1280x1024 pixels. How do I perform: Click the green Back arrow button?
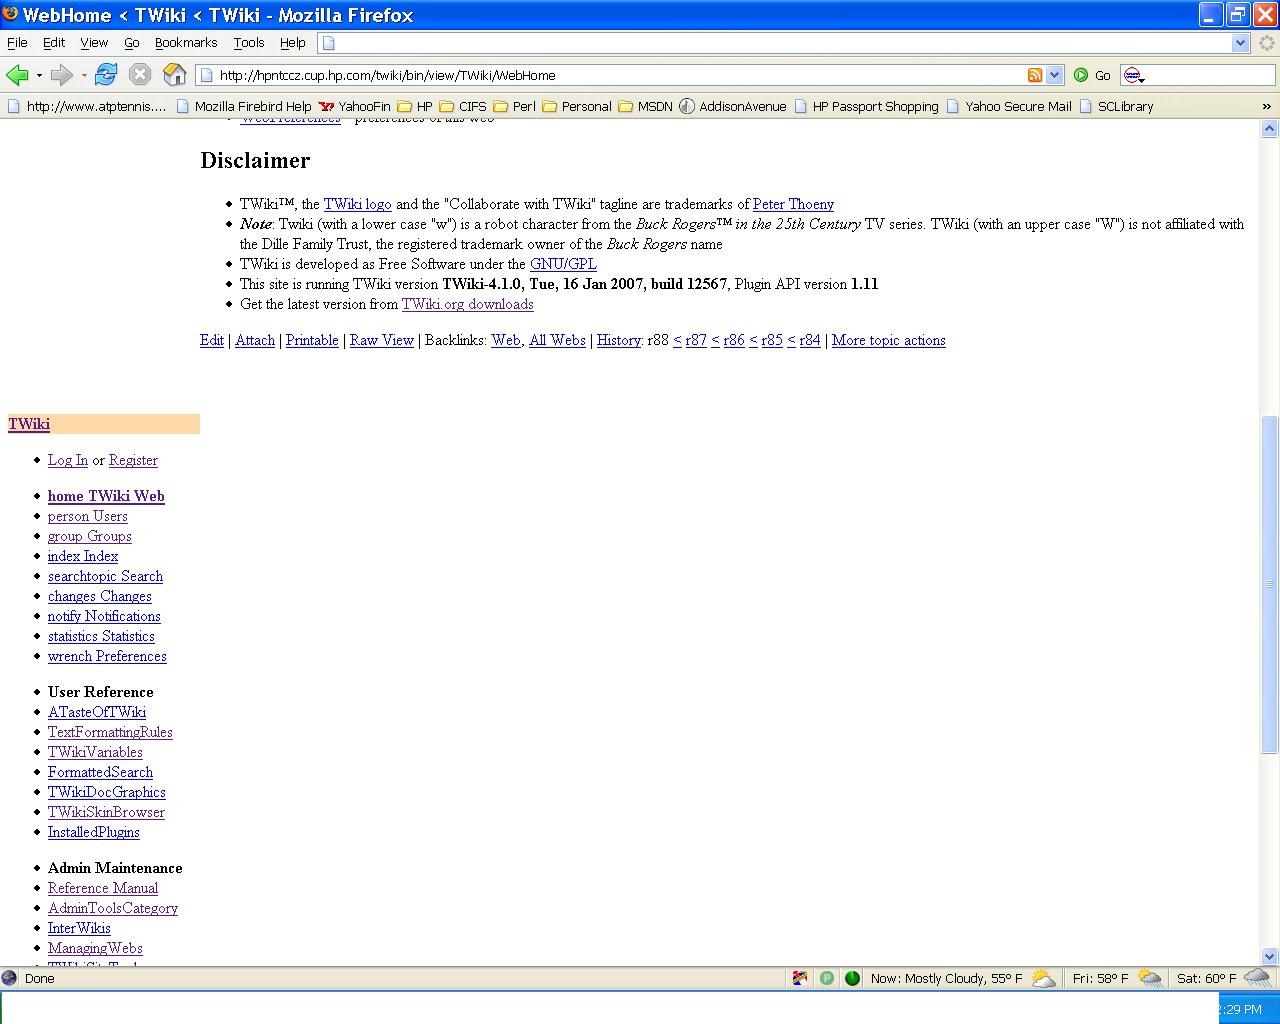17,75
